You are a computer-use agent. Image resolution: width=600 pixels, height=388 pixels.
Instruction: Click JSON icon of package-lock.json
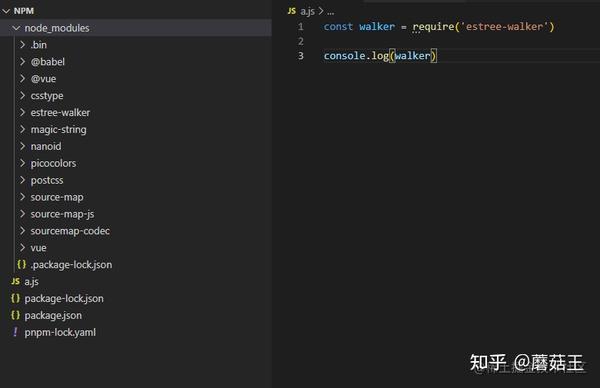pyautogui.click(x=15, y=298)
